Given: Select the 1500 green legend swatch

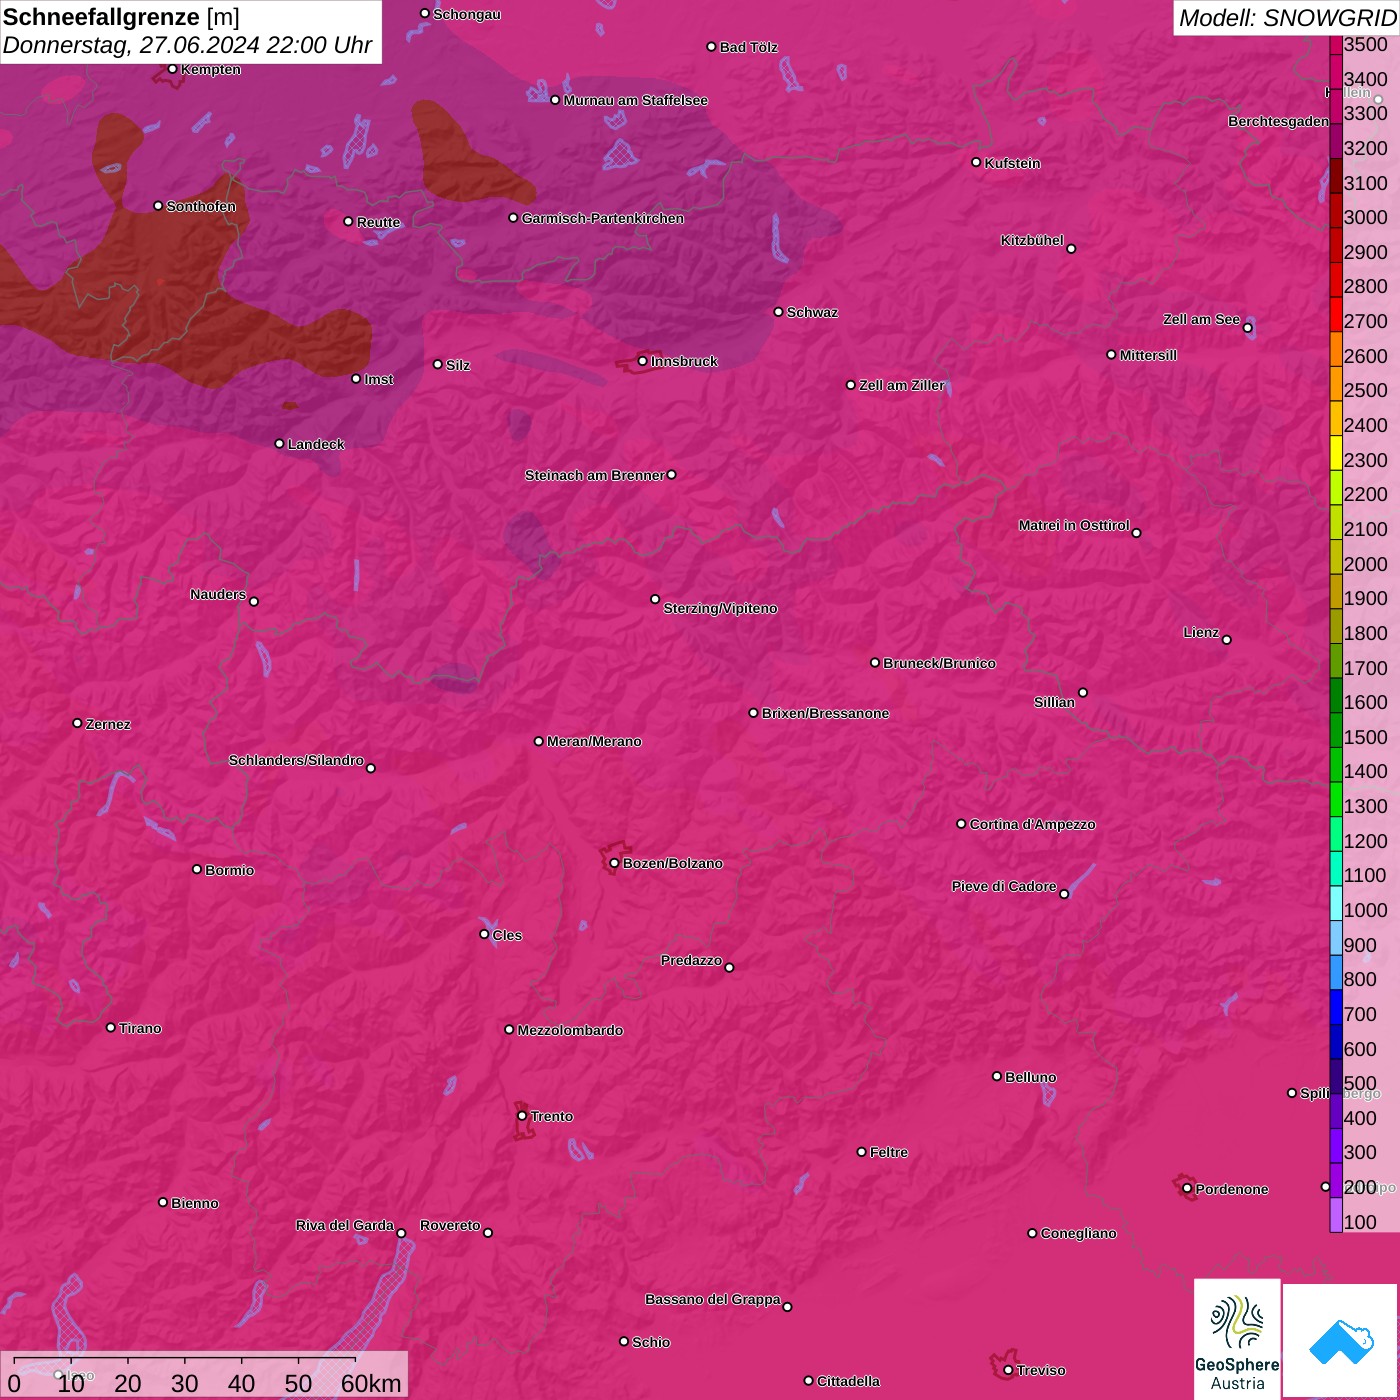Looking at the screenshot, I should pos(1336,730).
